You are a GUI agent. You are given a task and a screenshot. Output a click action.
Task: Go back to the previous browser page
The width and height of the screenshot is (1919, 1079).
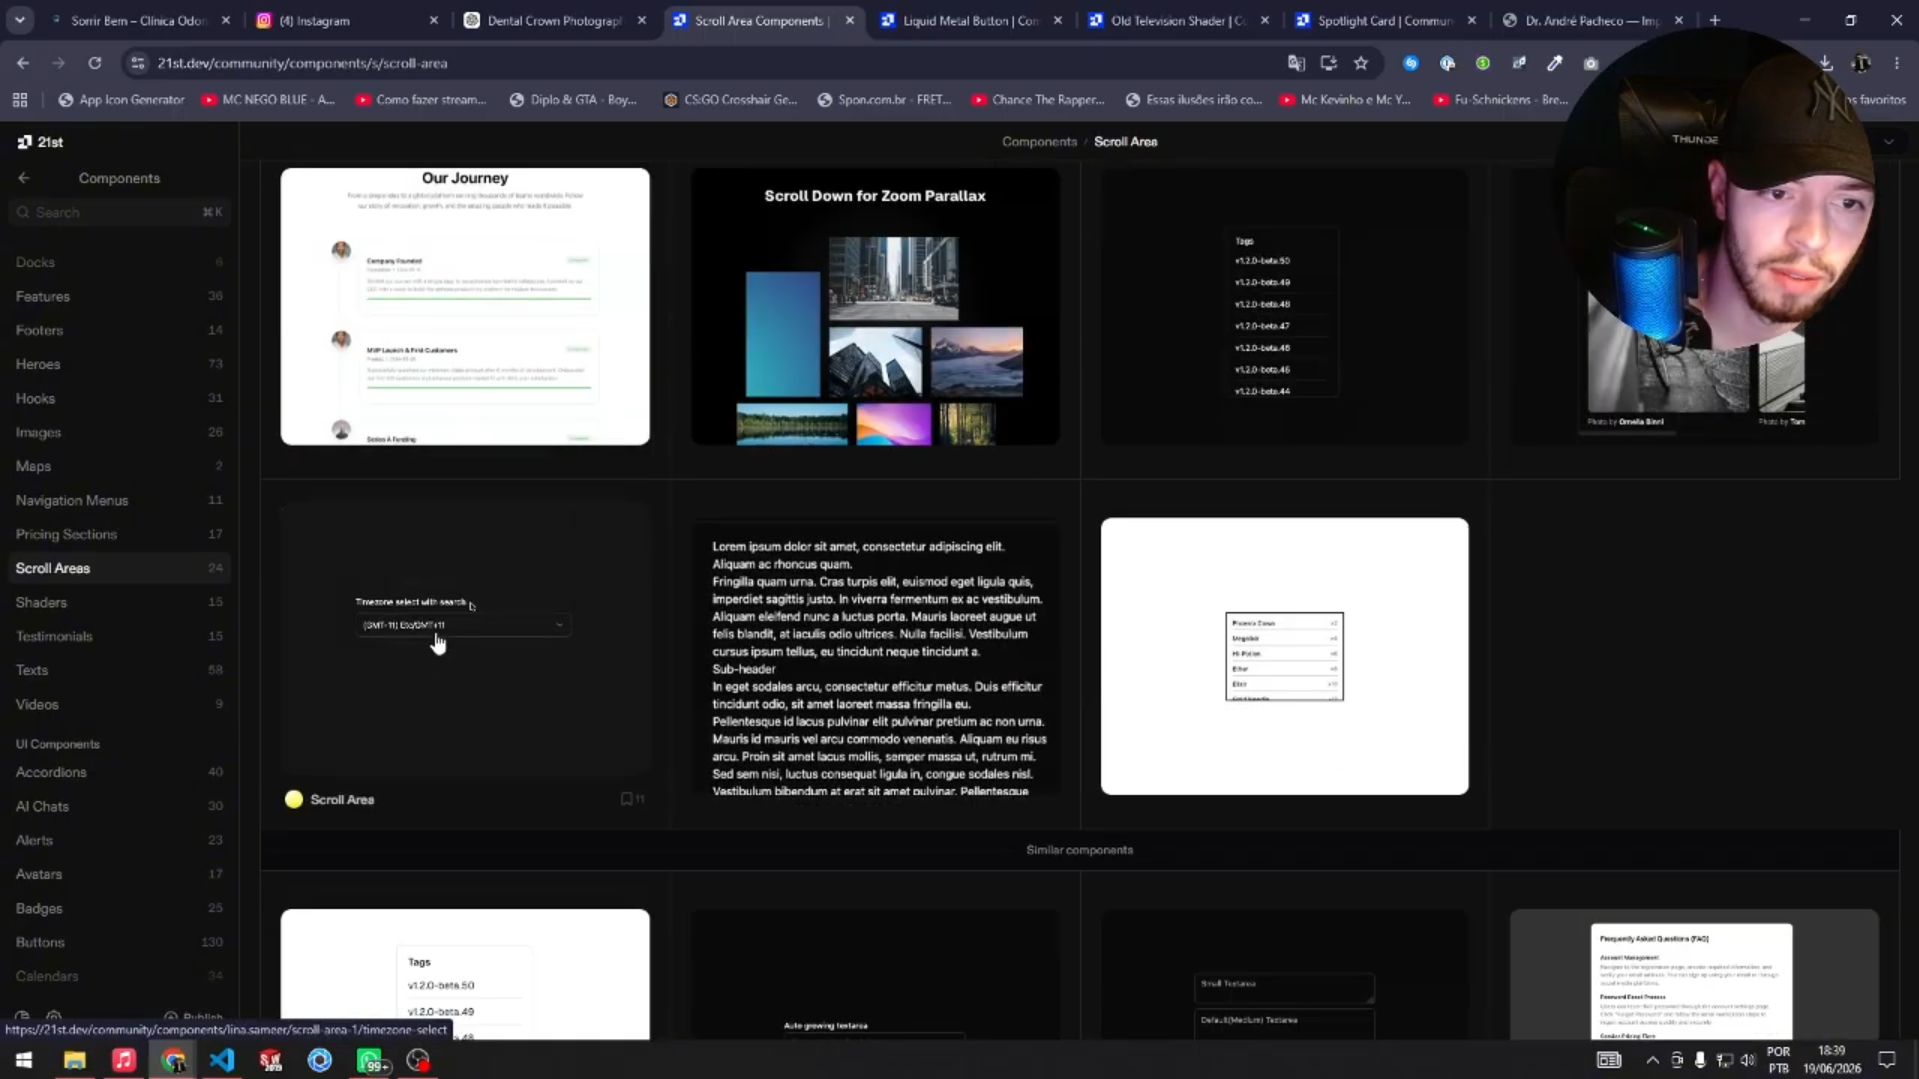coord(22,63)
